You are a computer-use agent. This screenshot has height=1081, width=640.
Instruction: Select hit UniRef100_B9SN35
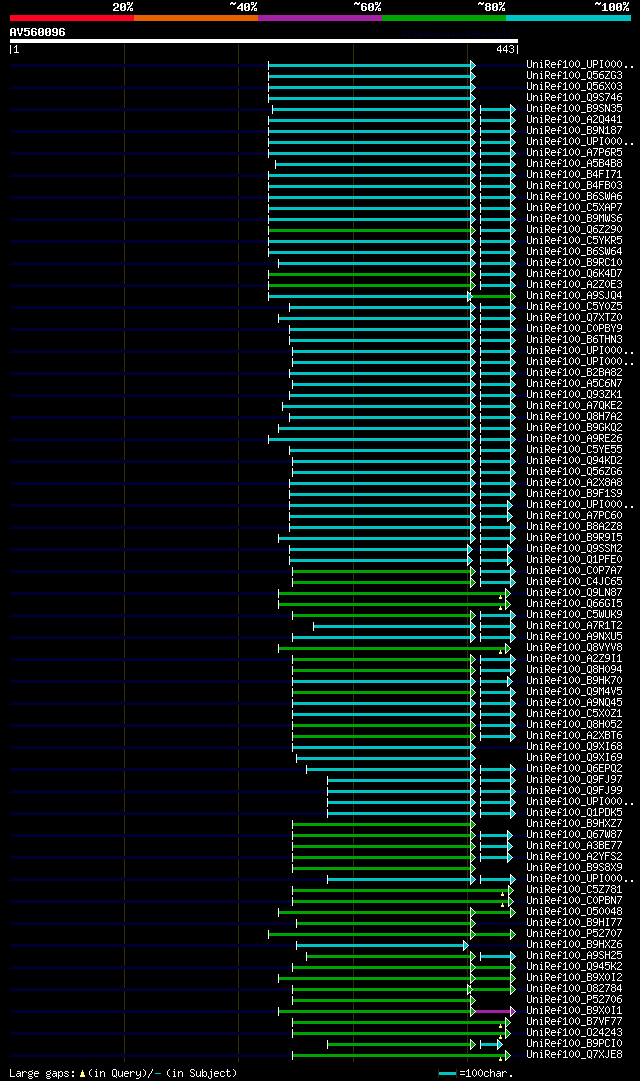(574, 109)
